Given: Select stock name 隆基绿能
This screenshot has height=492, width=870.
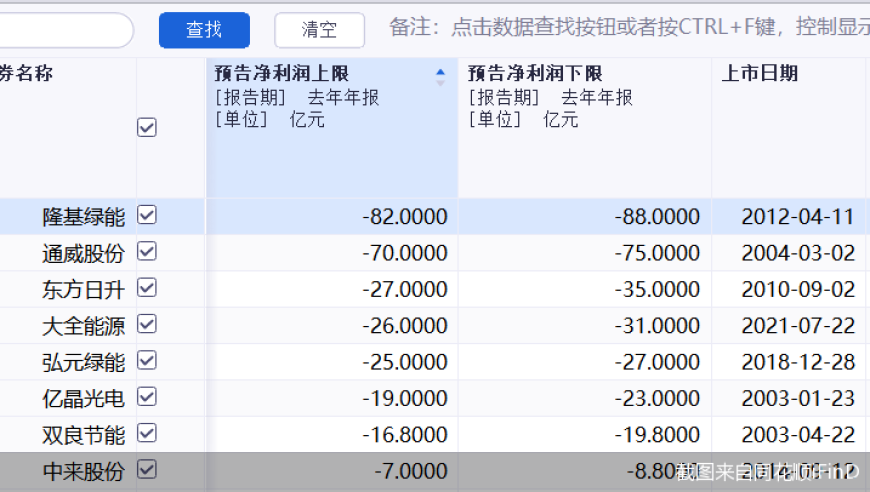Looking at the screenshot, I should pyautogui.click(x=84, y=217).
